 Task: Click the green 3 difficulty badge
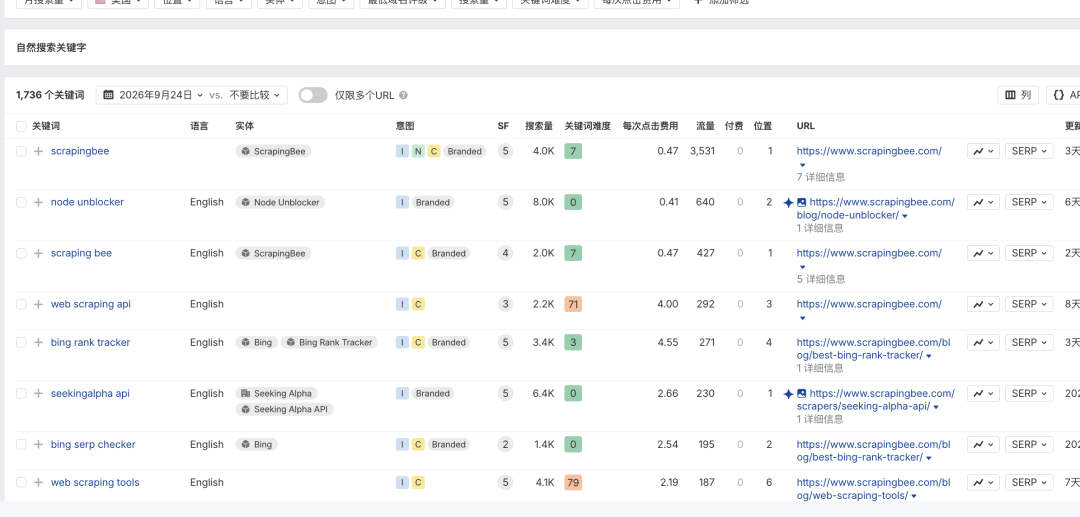tap(573, 343)
